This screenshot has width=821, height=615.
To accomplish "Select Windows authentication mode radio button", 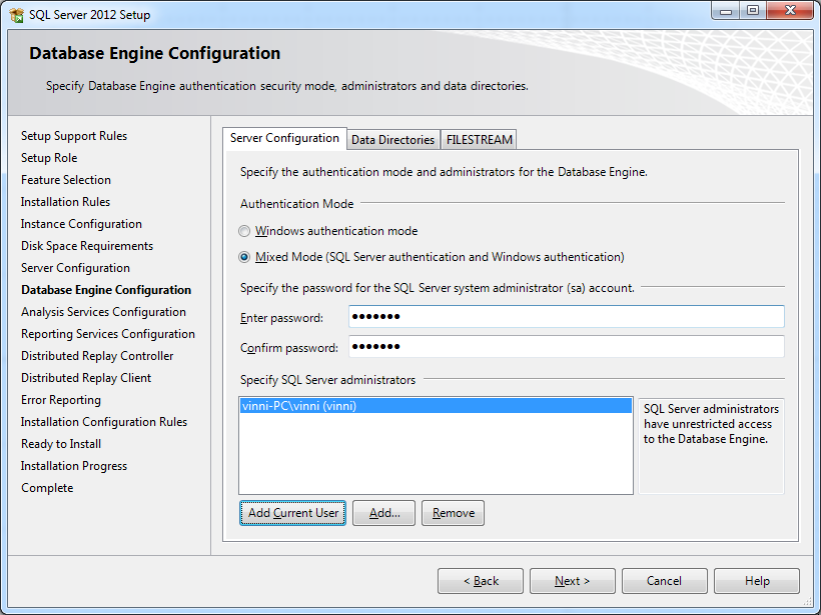I will pos(244,231).
